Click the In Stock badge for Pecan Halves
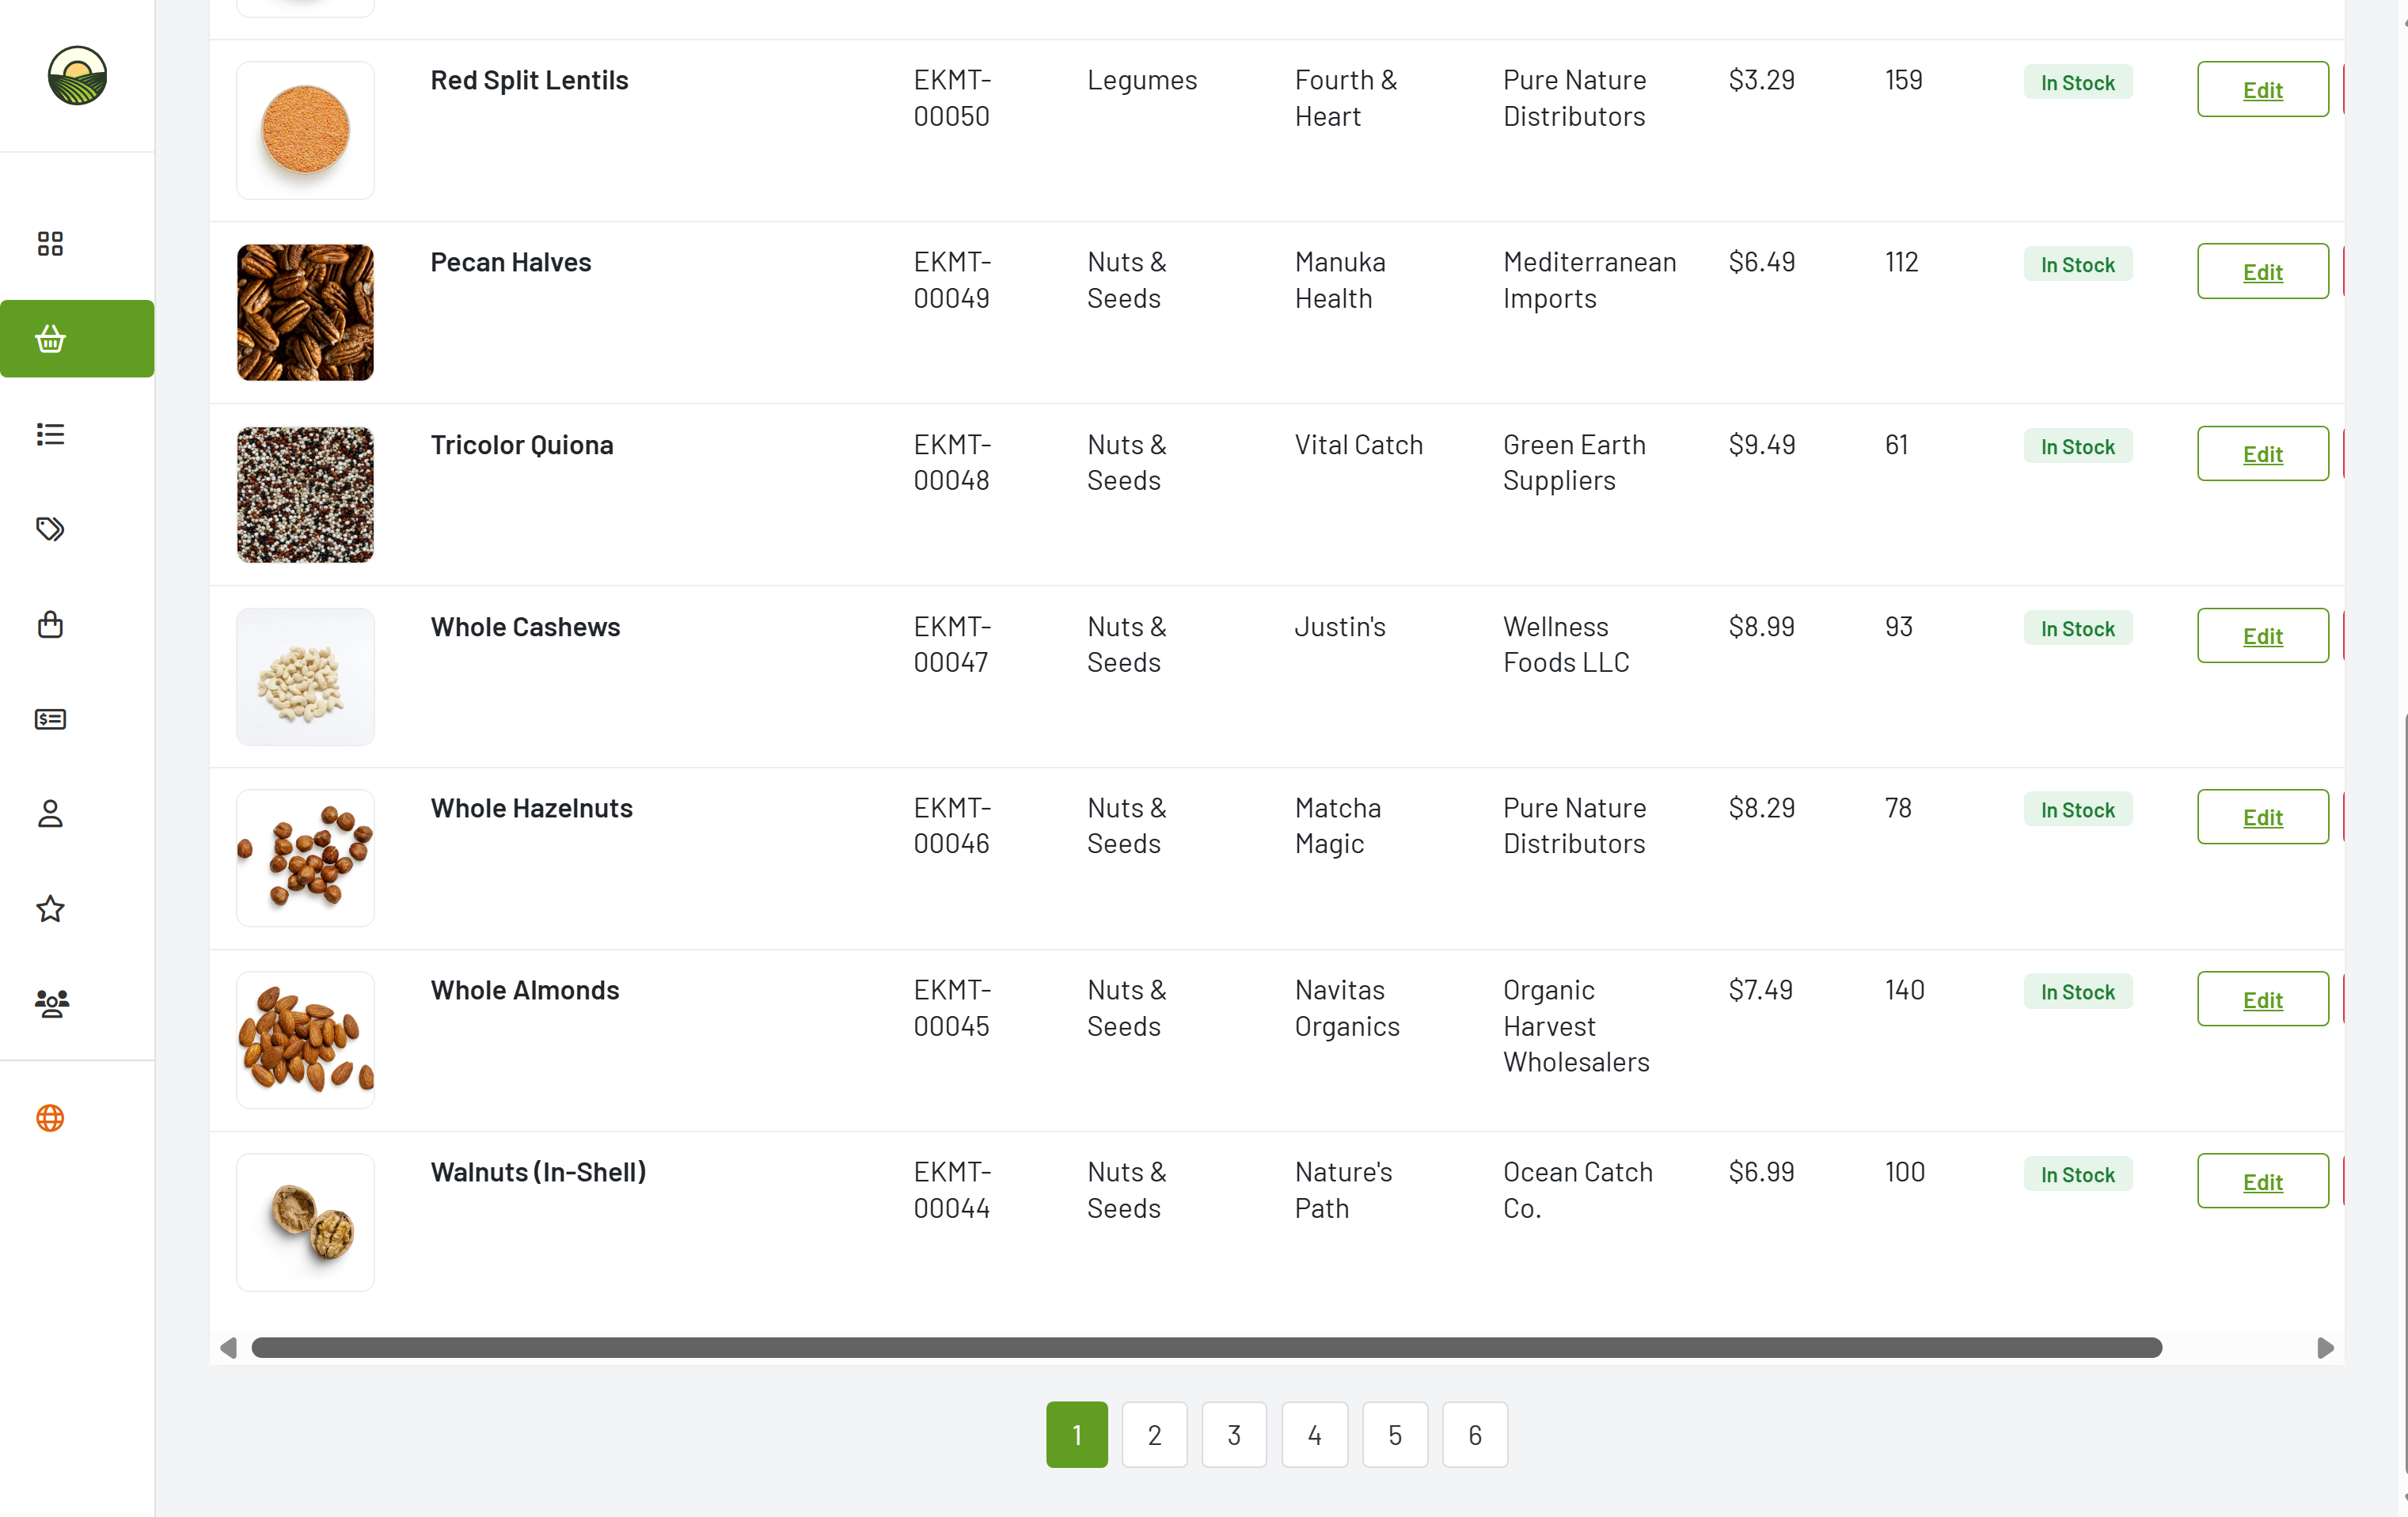Viewport: 2408px width, 1517px height. tap(2077, 265)
